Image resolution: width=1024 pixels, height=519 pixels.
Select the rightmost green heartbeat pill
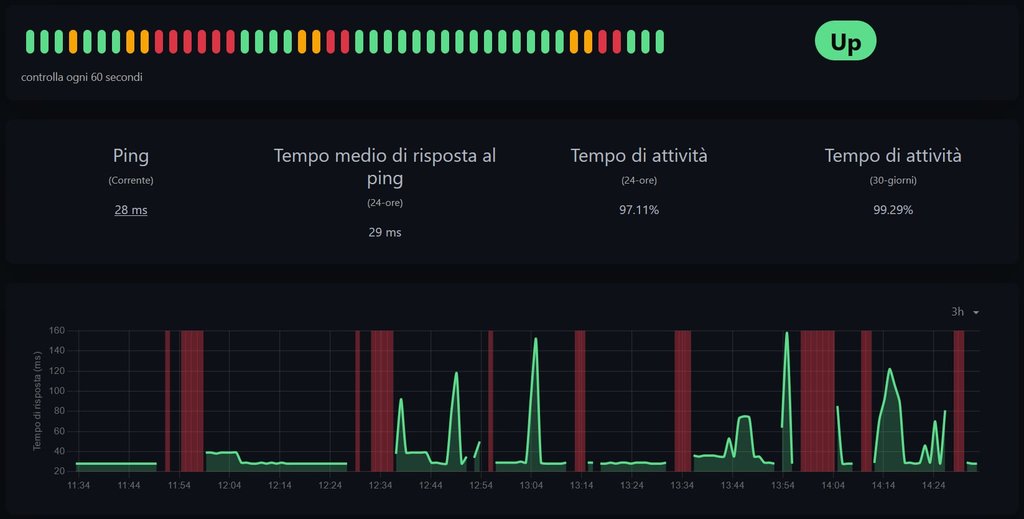(659, 42)
